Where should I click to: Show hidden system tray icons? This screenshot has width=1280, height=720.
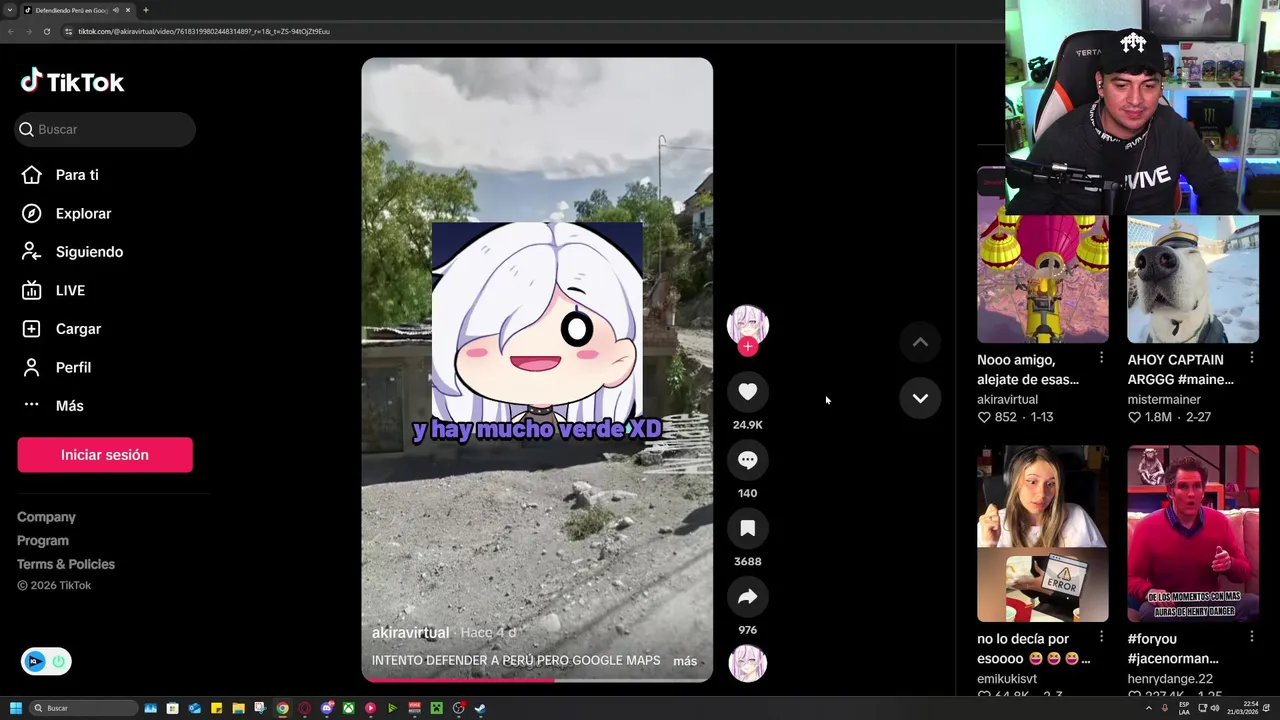(1148, 708)
